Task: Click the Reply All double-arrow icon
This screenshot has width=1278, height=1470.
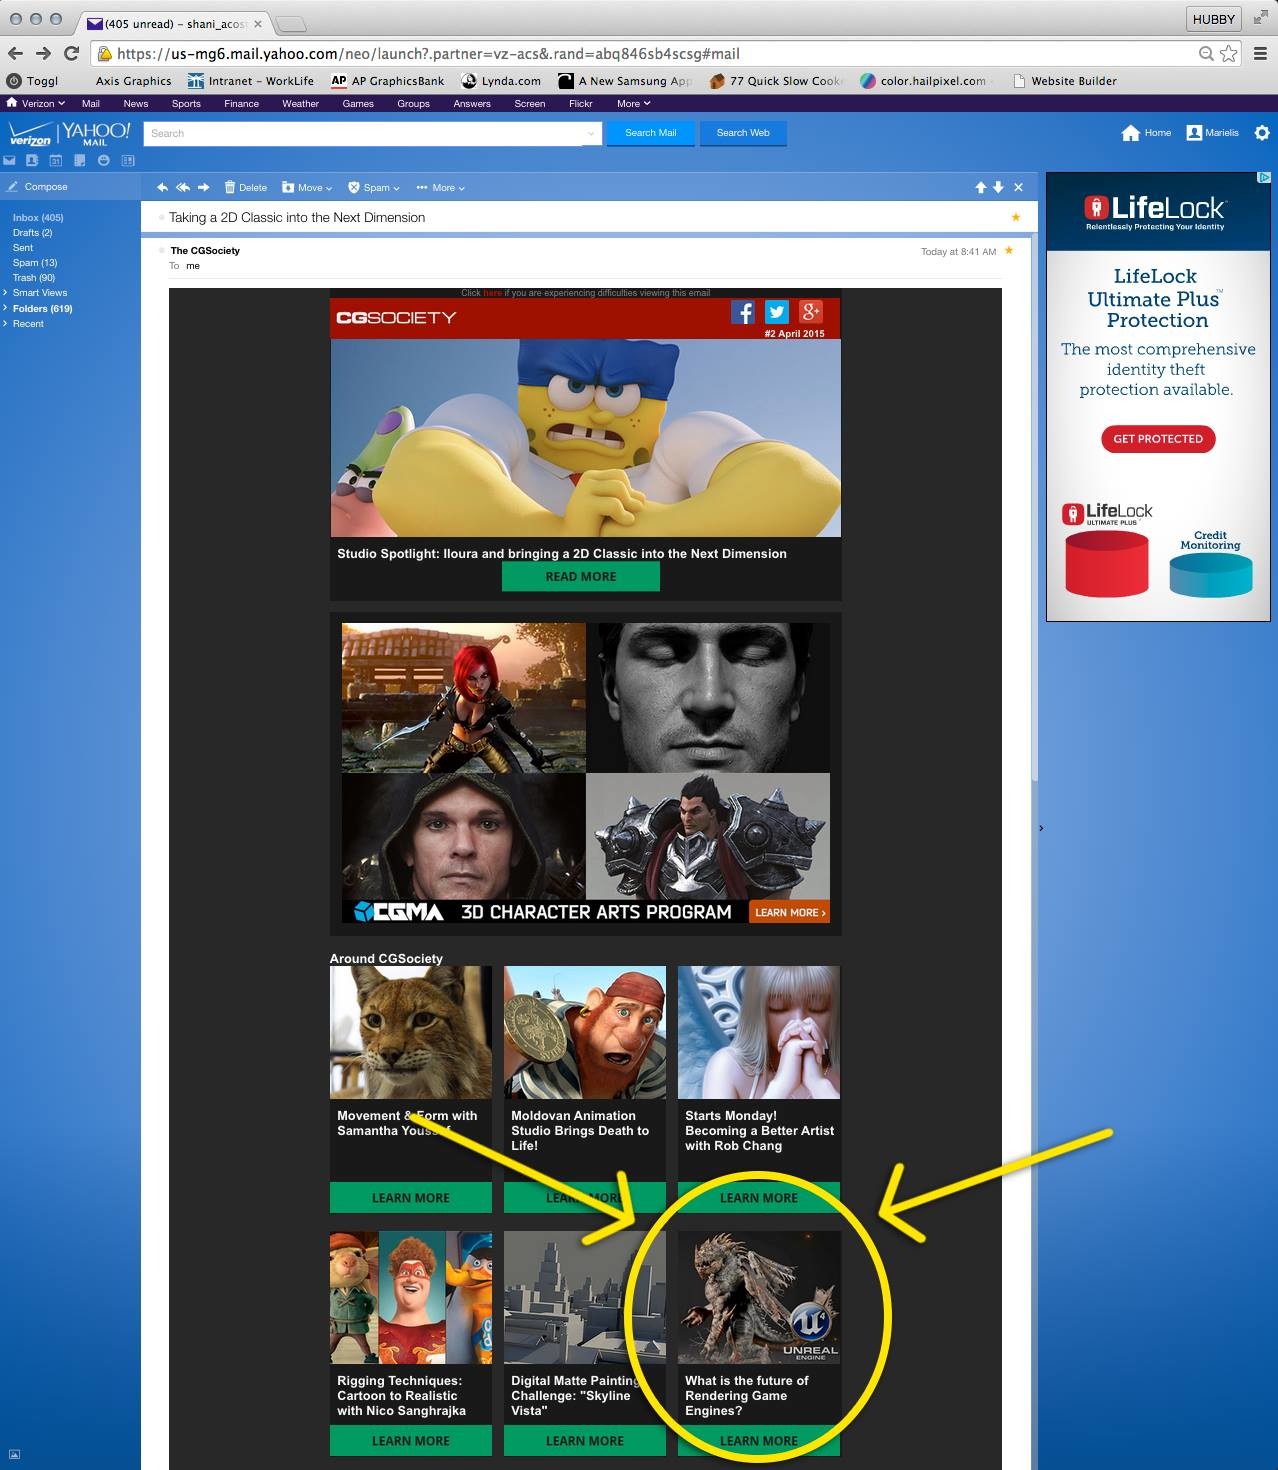Action: point(183,187)
